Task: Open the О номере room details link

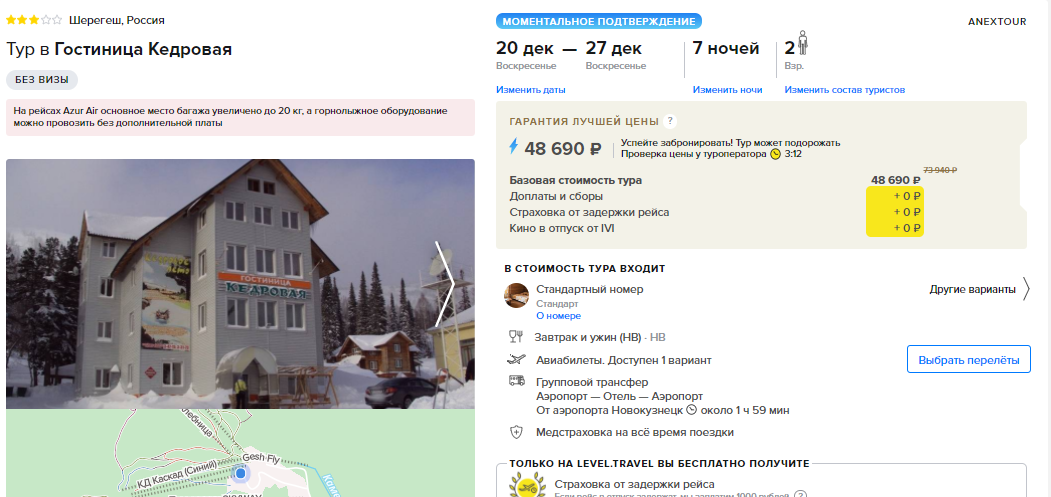Action: pyautogui.click(x=558, y=316)
